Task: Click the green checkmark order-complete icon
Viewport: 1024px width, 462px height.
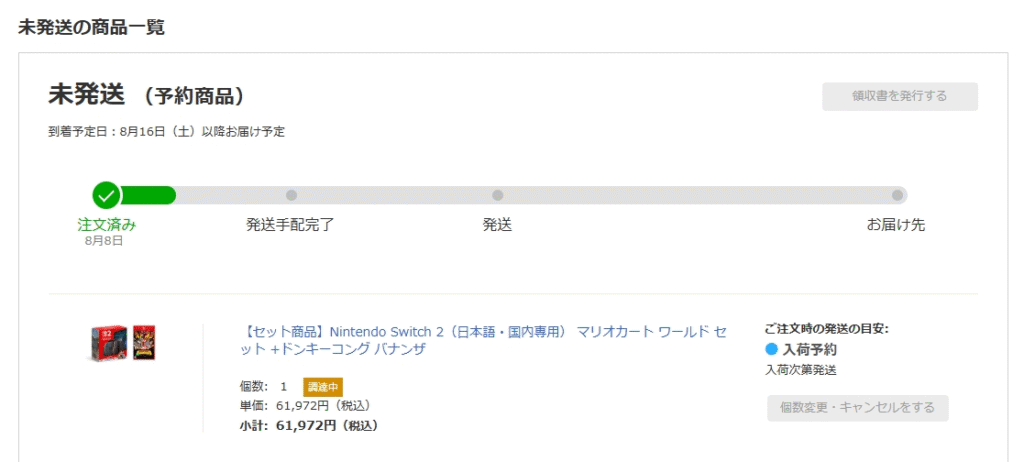Action: tap(106, 195)
